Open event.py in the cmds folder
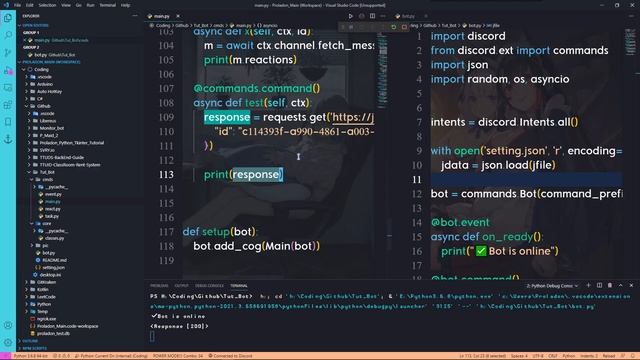This screenshot has width=640, height=360. [53, 194]
